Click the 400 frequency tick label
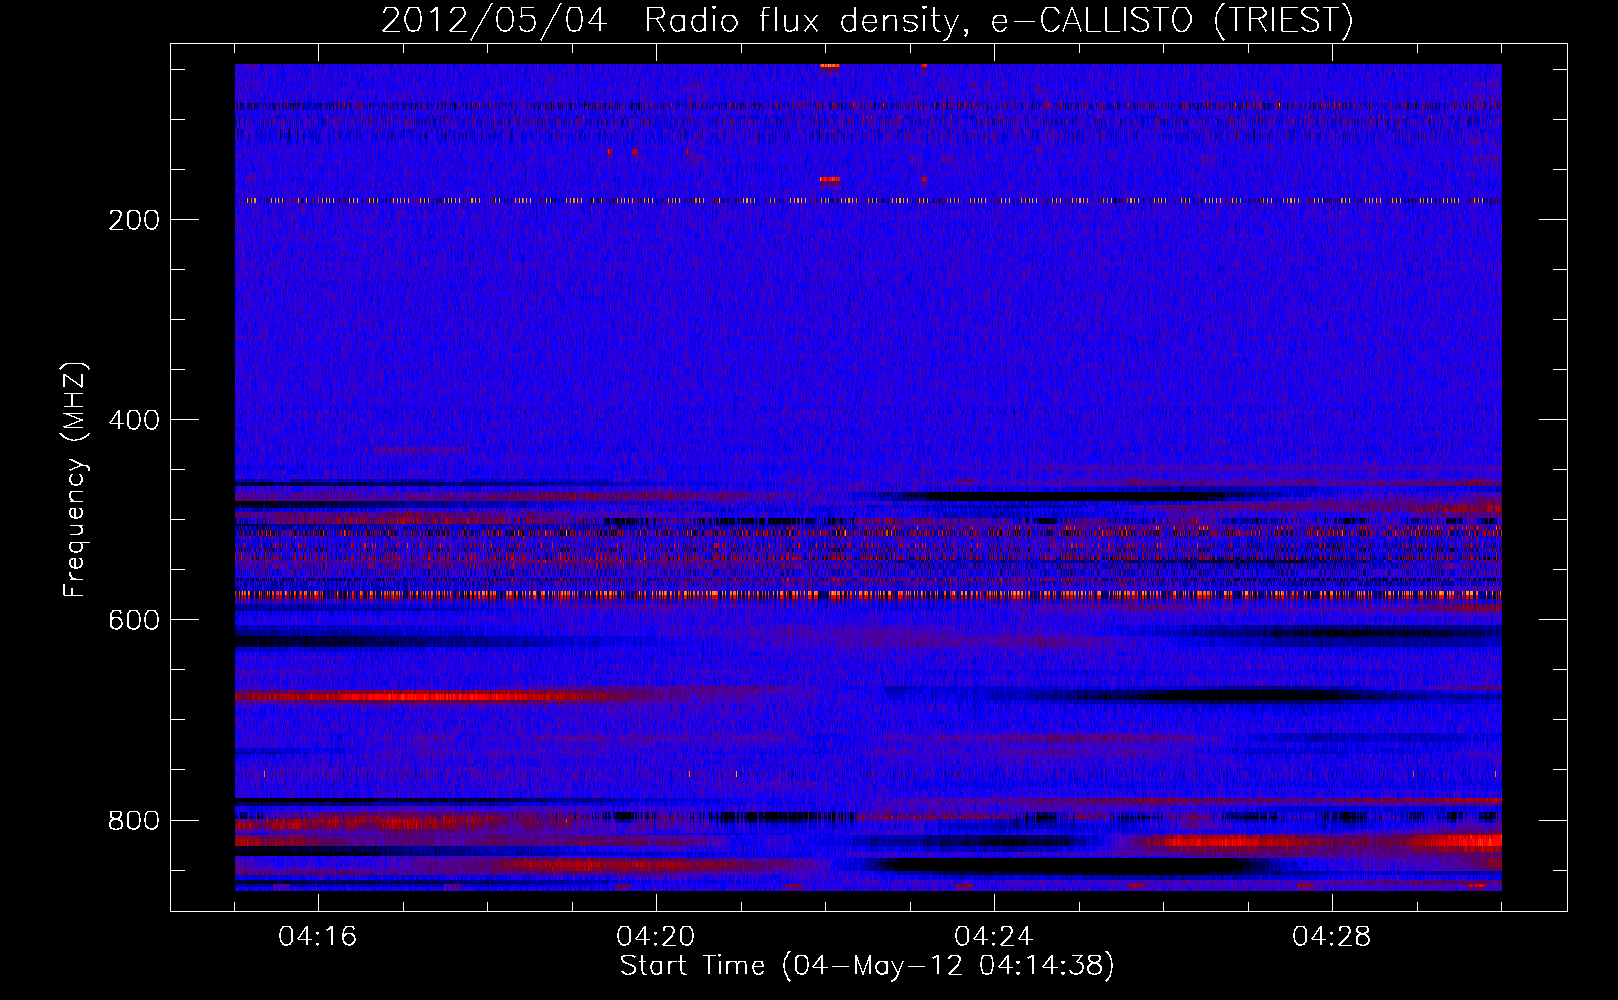Image resolution: width=1618 pixels, height=1000 pixels. click(x=134, y=420)
